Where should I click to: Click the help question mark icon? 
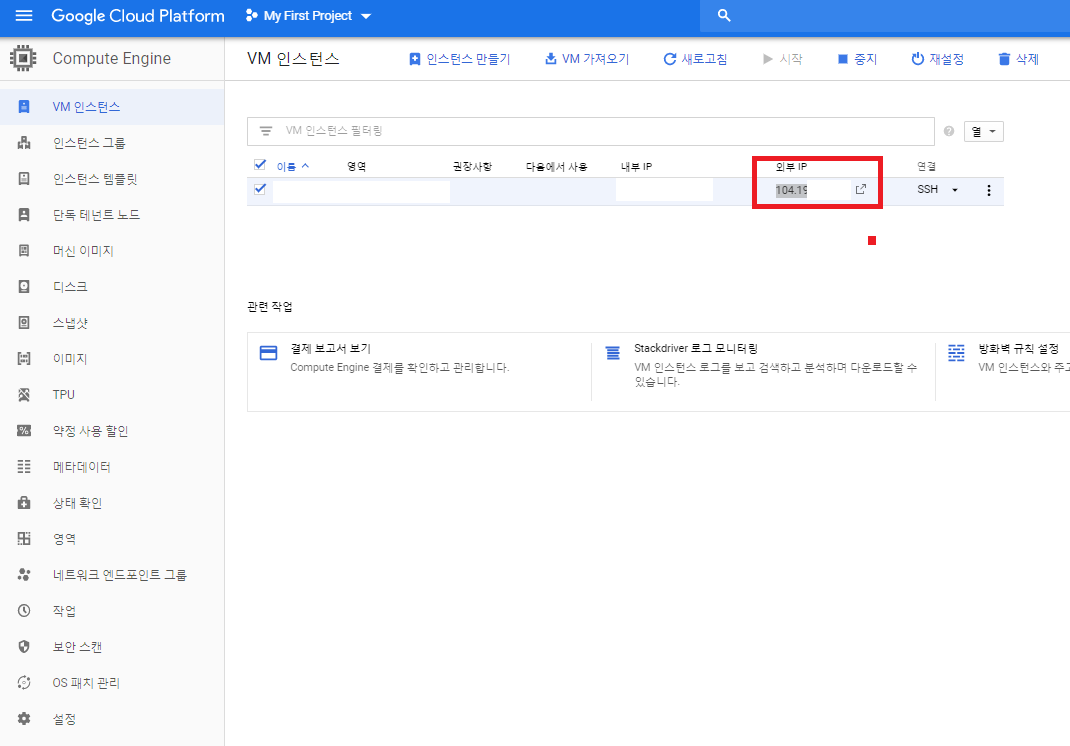[949, 131]
